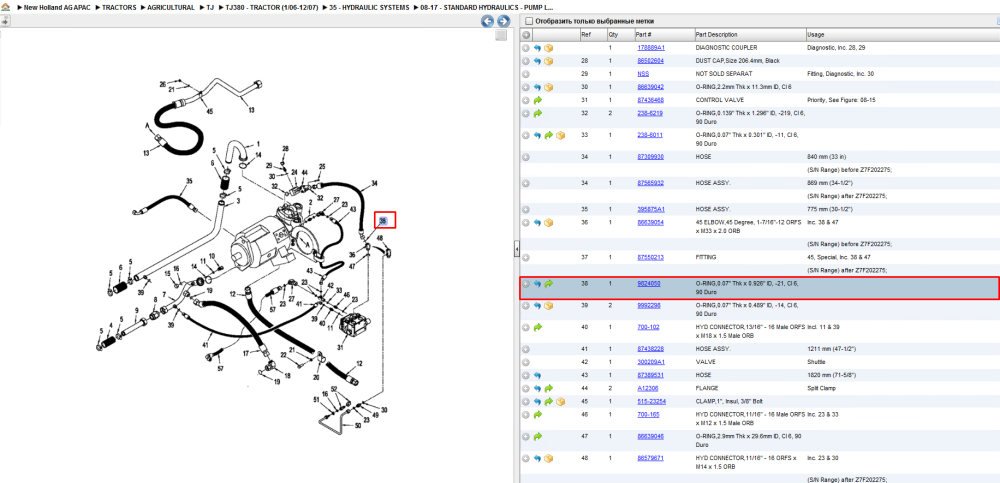Open part number 9824050 link
The width and height of the screenshot is (1000, 483).
649,284
